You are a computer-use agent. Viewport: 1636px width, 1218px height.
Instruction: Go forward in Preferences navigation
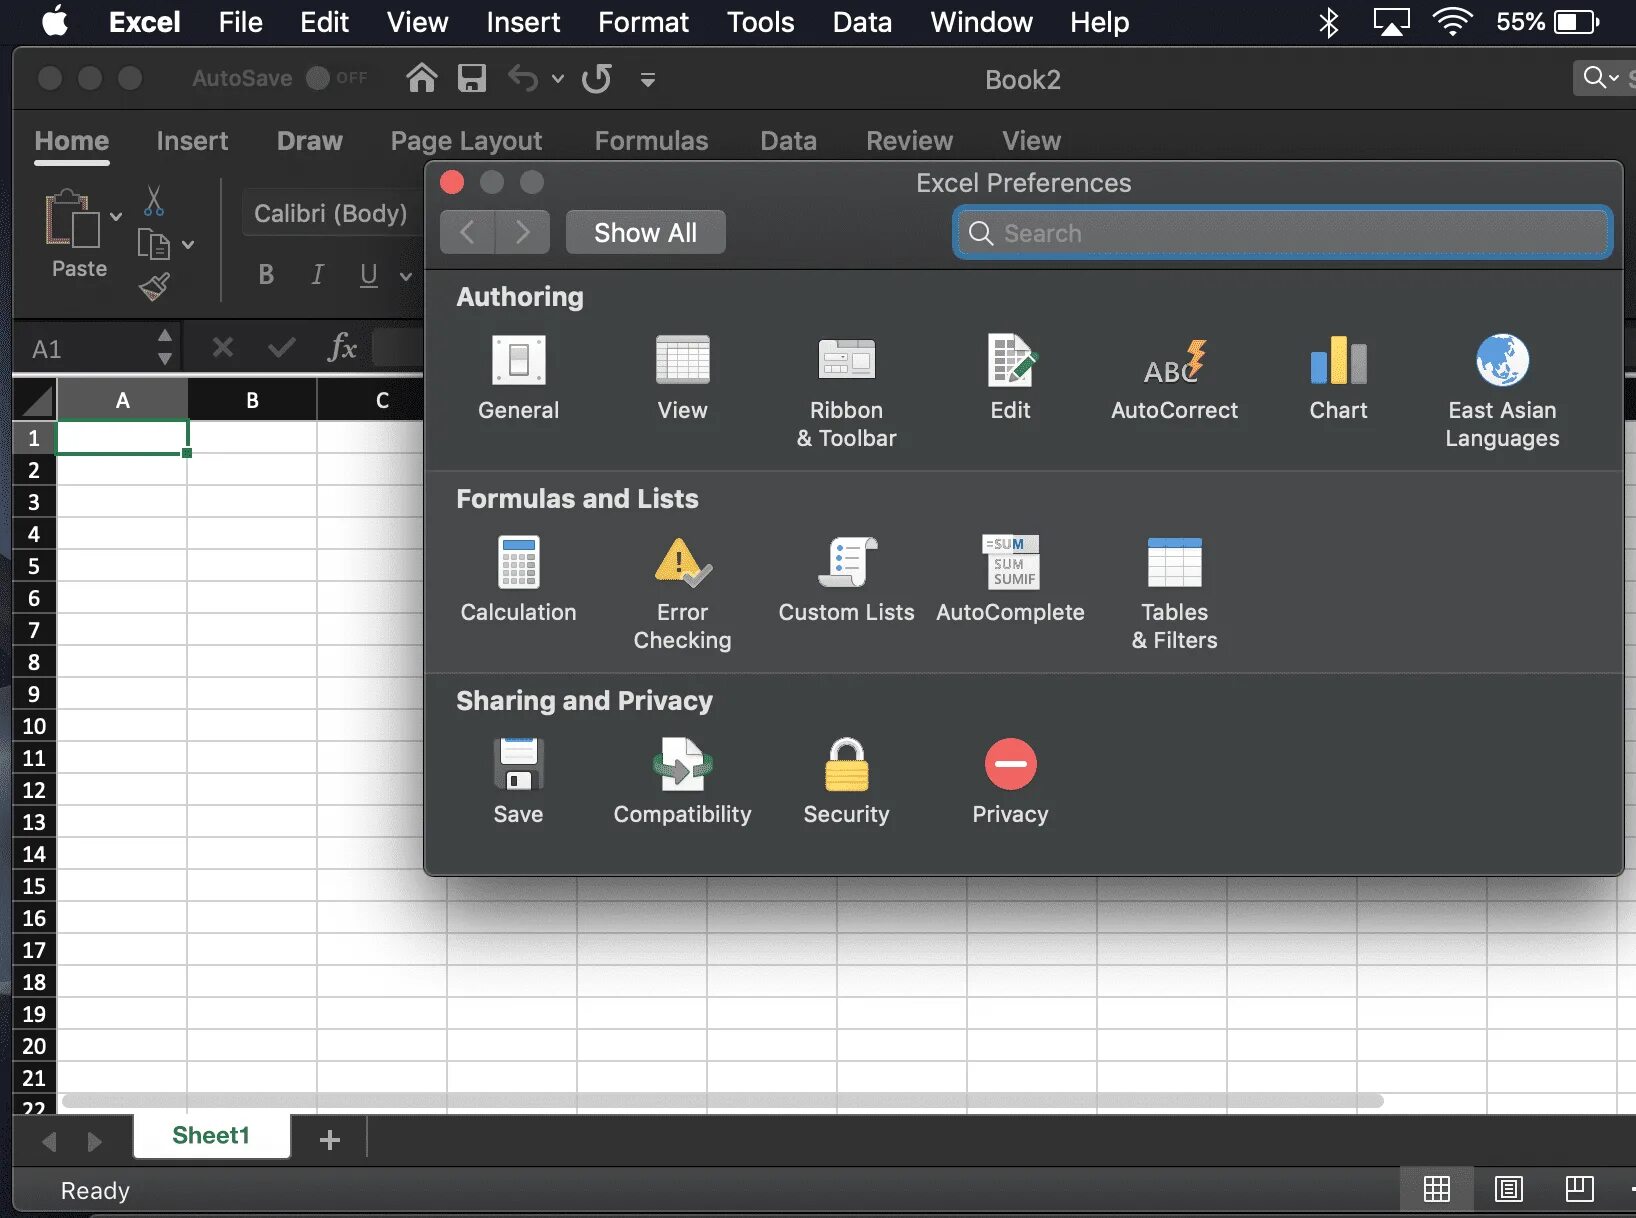click(x=523, y=232)
